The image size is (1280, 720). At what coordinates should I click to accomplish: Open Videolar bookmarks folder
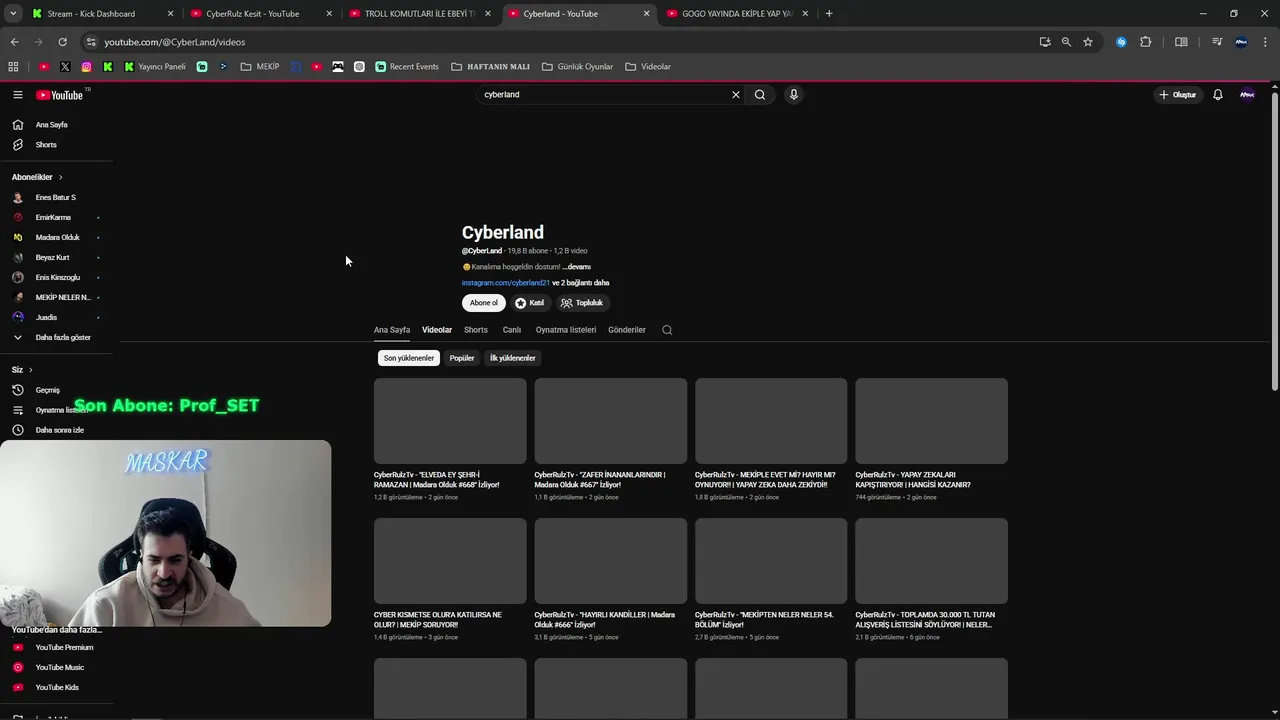(648, 67)
